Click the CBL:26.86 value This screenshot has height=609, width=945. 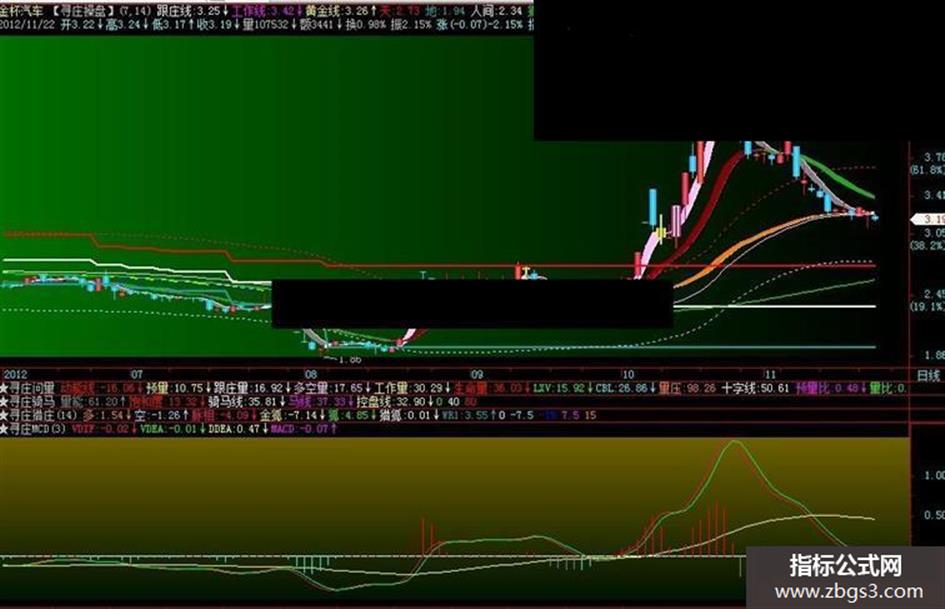[621, 388]
